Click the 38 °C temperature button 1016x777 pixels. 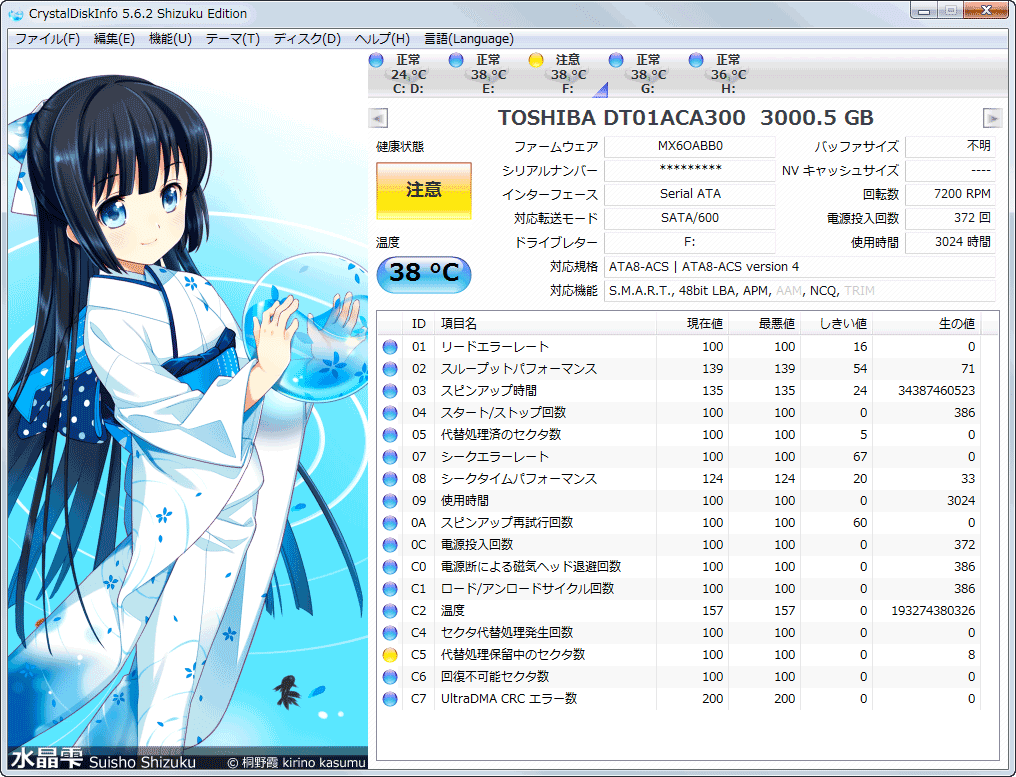(x=424, y=273)
